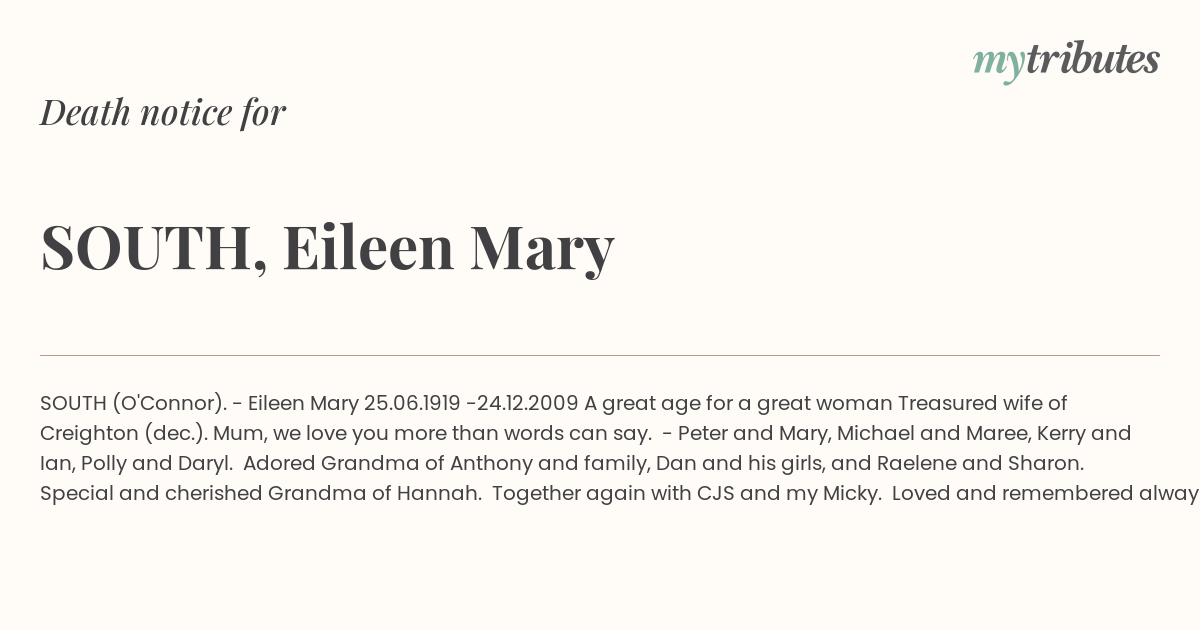This screenshot has width=1200, height=630.
Task: Click the horizontal divider line
Action: [600, 355]
